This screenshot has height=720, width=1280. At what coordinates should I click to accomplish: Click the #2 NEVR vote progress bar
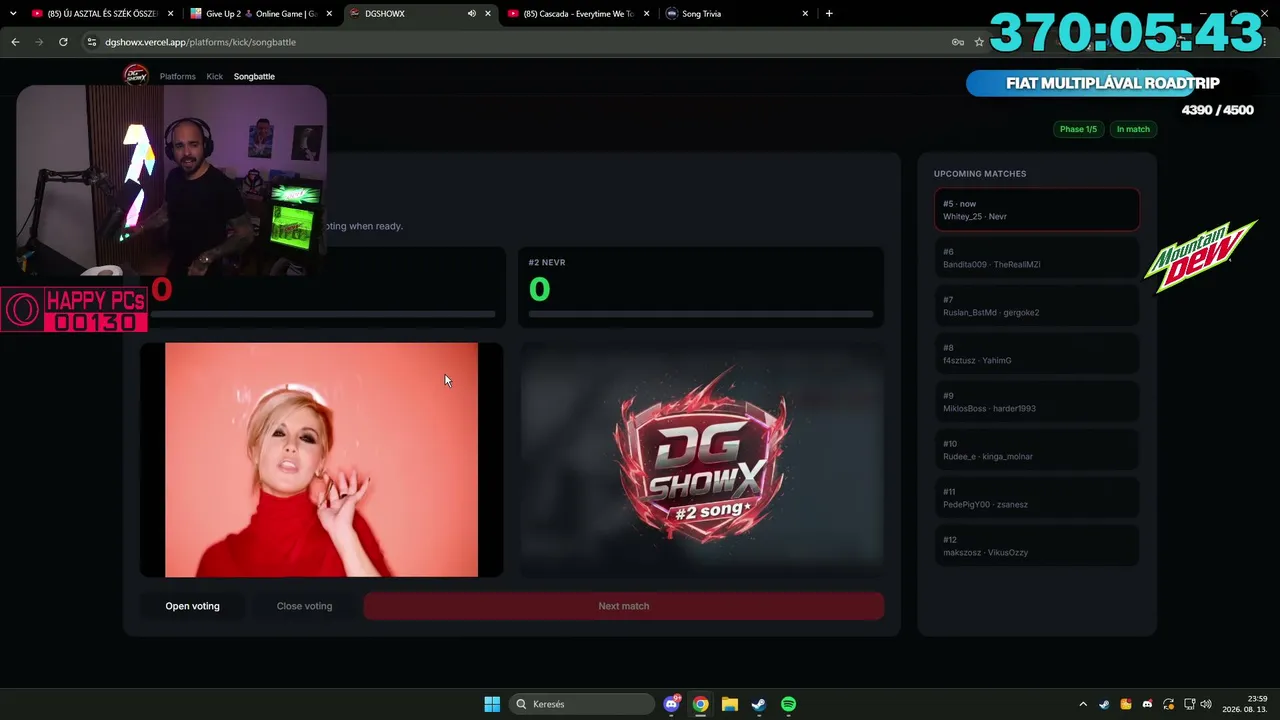[701, 314]
